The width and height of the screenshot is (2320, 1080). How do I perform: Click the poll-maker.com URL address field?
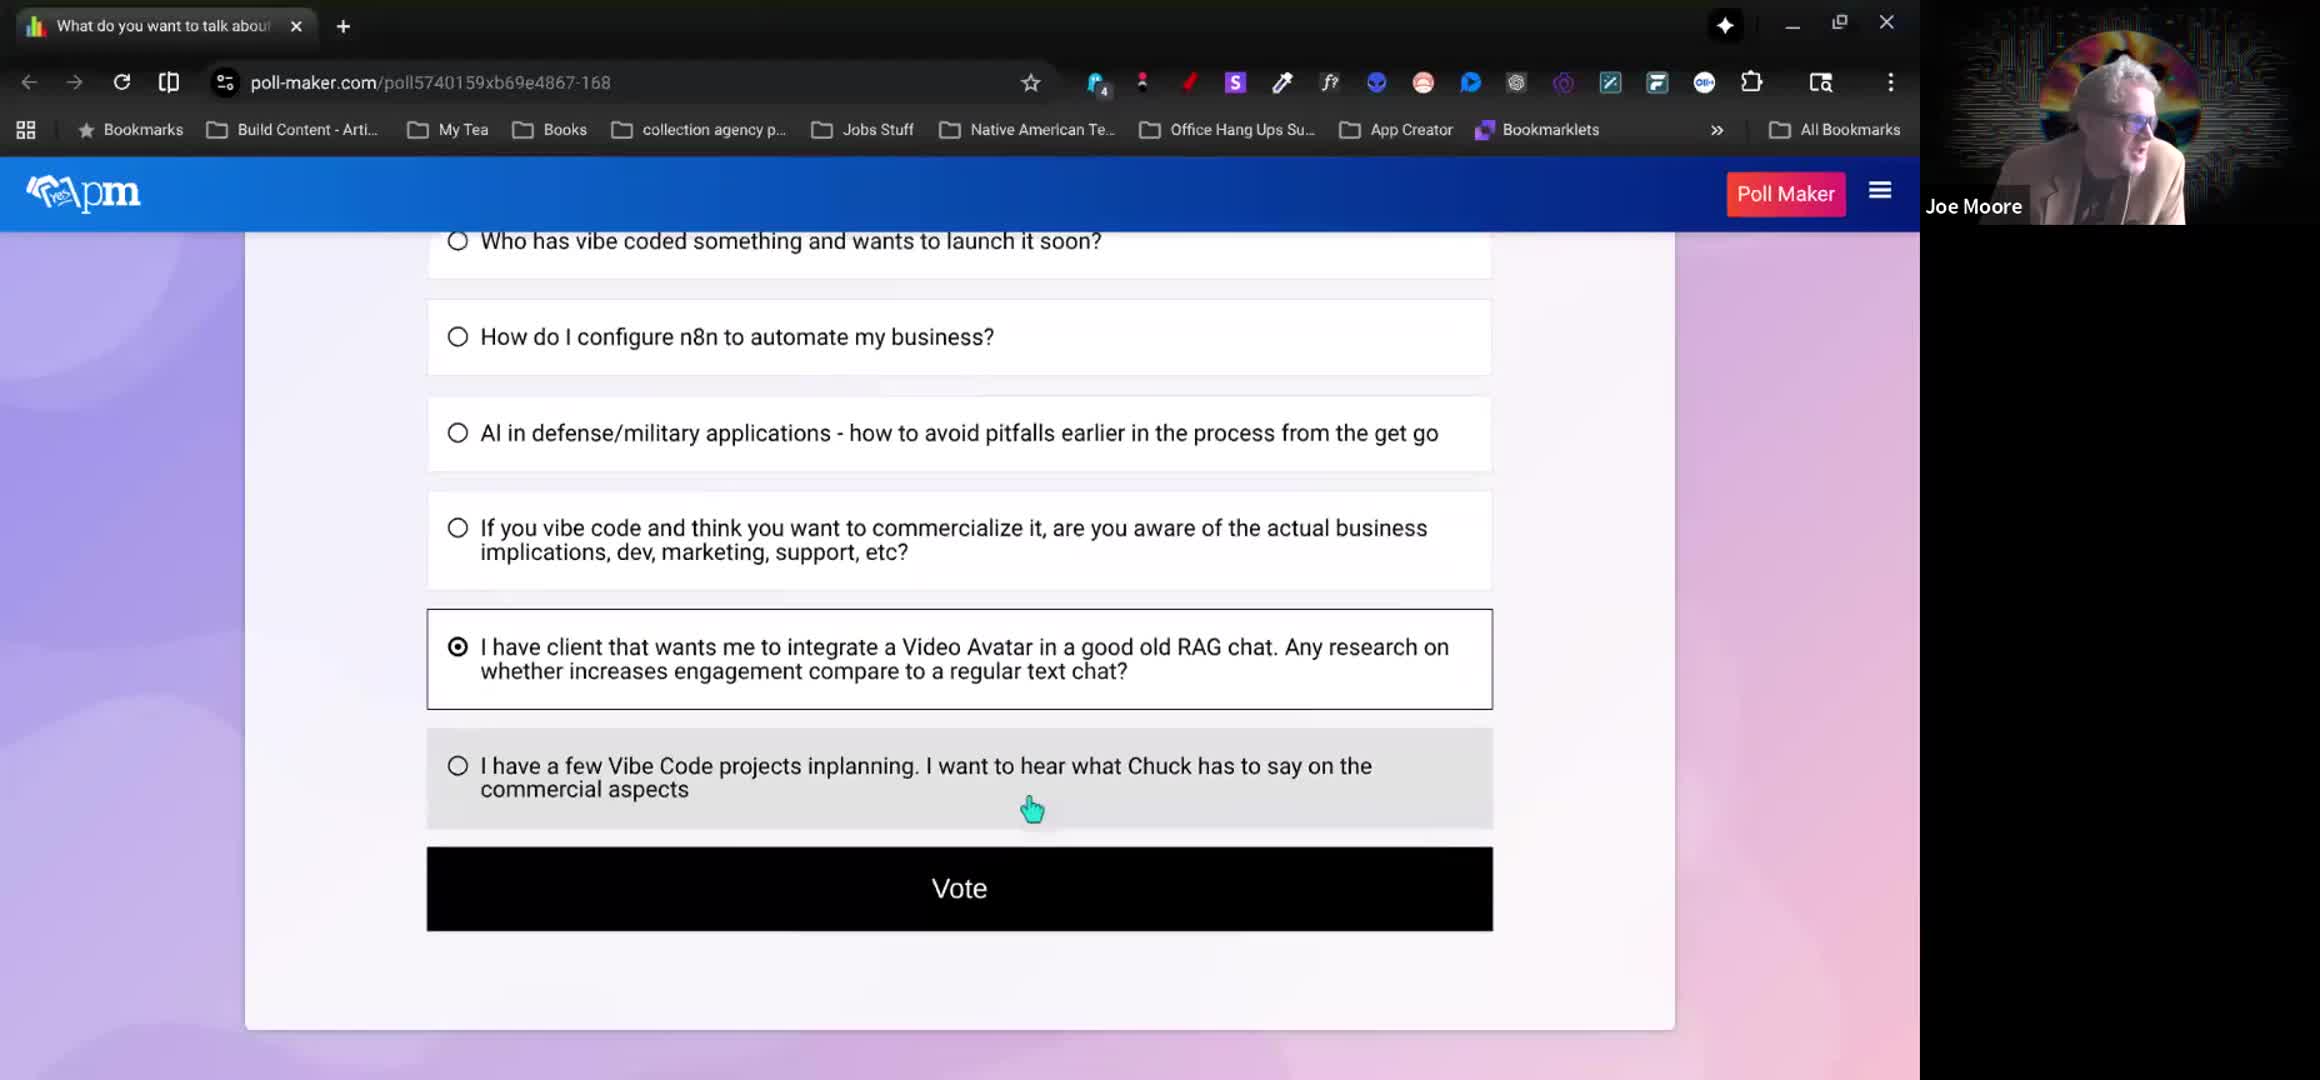click(600, 83)
